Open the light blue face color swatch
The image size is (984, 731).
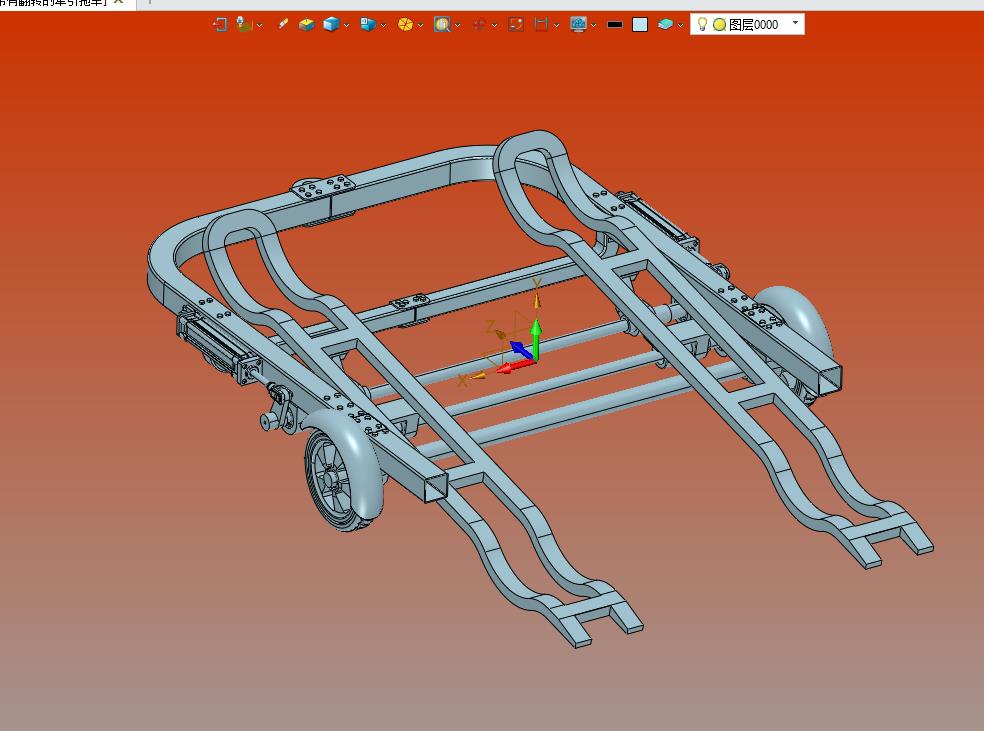coord(640,24)
